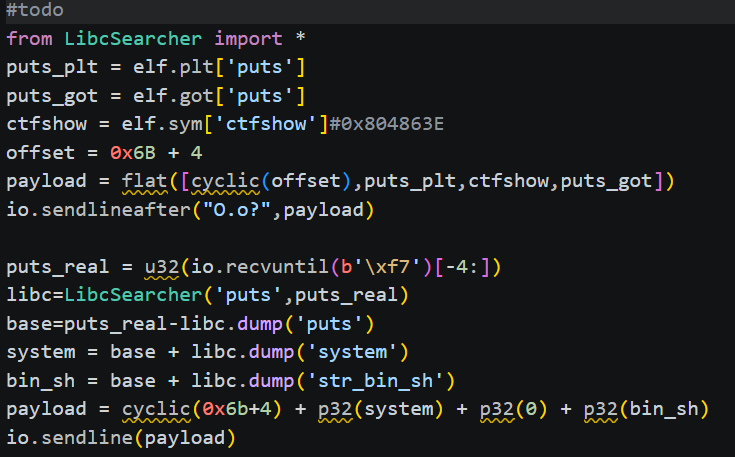This screenshot has height=457, width=735.
Task: Click the 'str_bin_sh' string literal
Action: click(x=375, y=381)
